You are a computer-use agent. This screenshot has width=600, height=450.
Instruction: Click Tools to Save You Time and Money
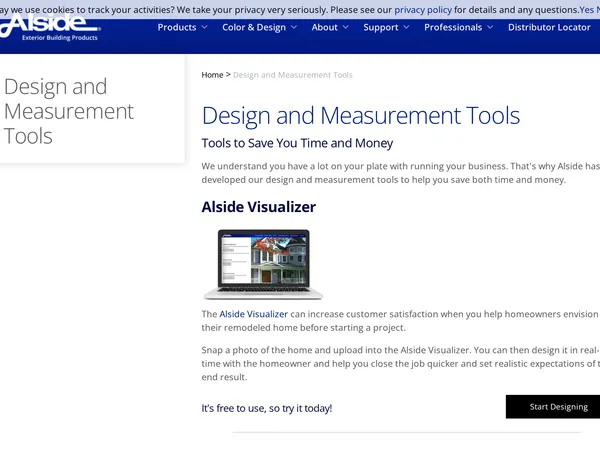(297, 143)
